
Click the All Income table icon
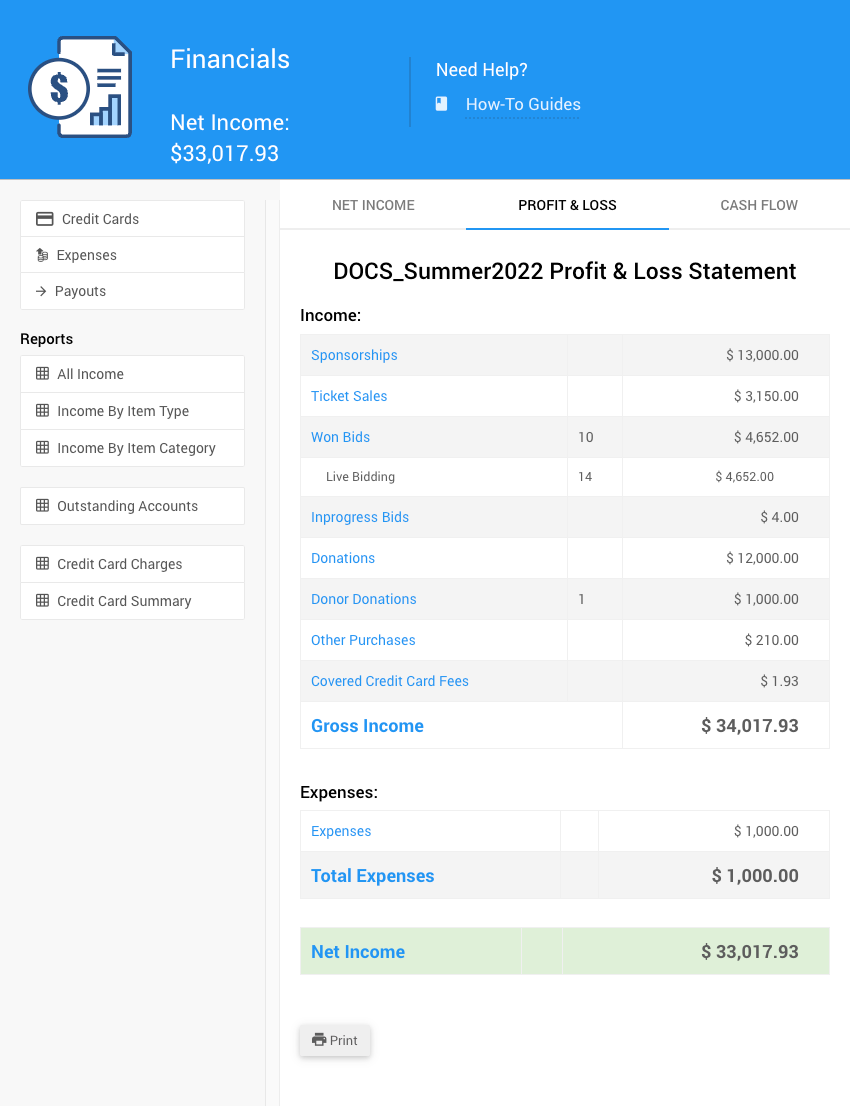point(42,374)
